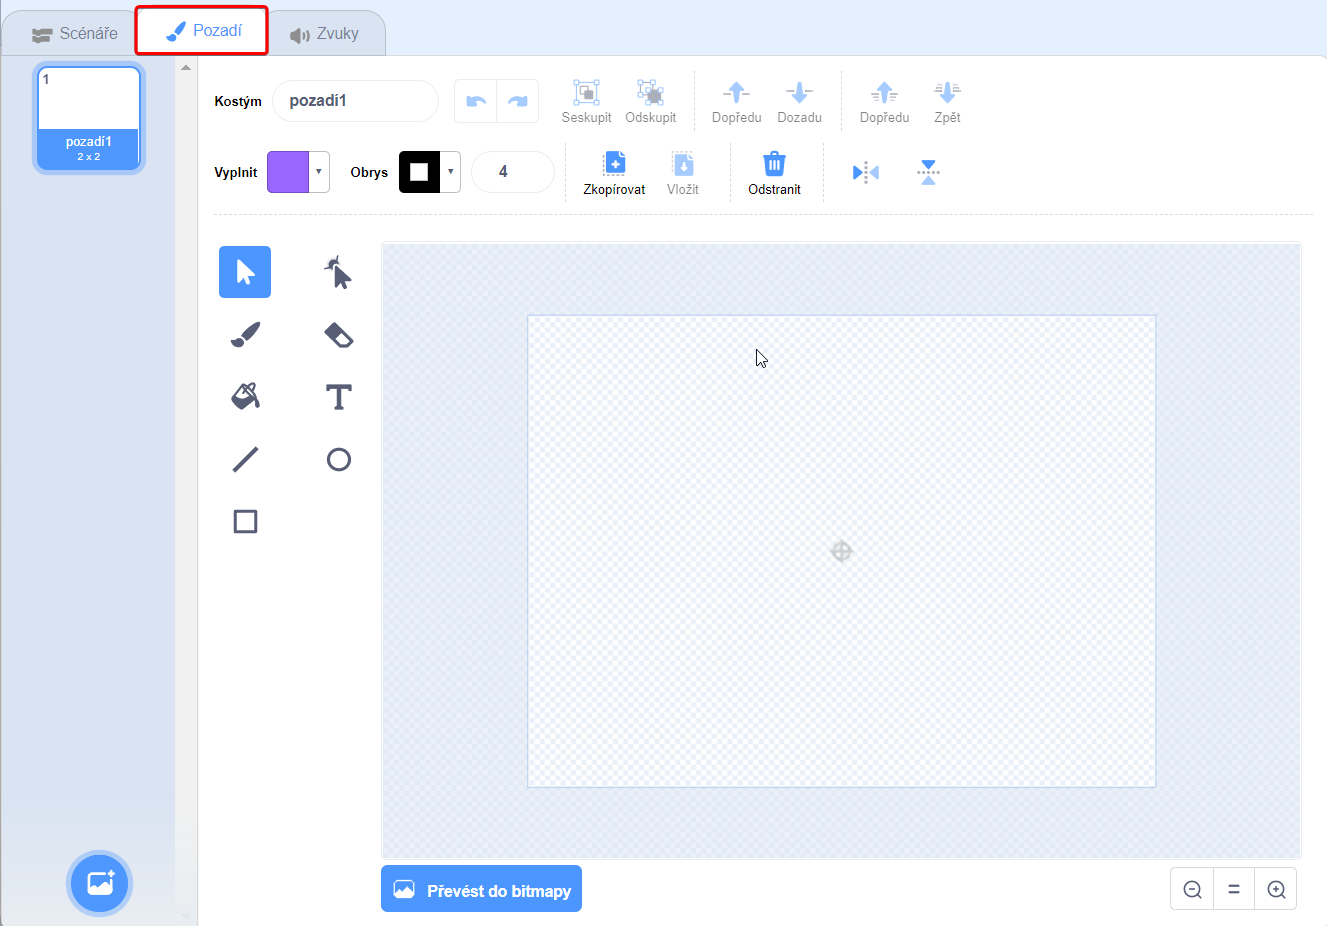Click the redo arrow

coord(518,101)
